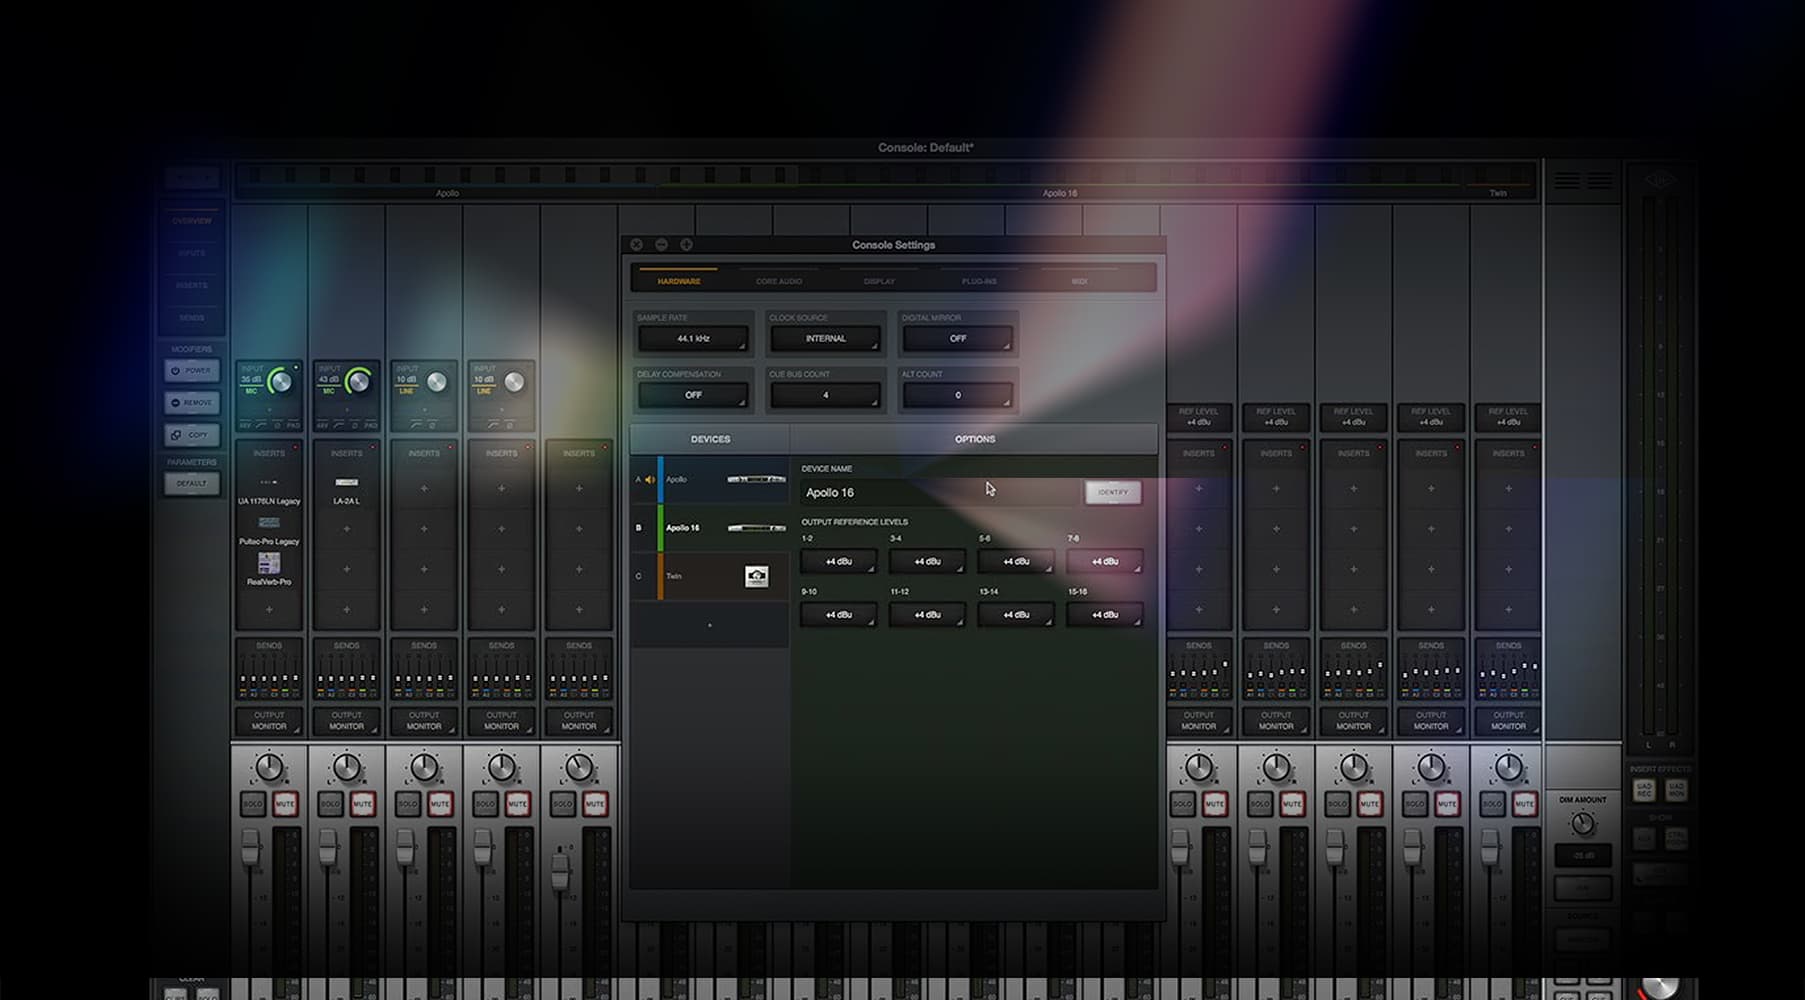Click the 43 dB input gain knob
This screenshot has width=1805, height=1000.
(x=358, y=382)
